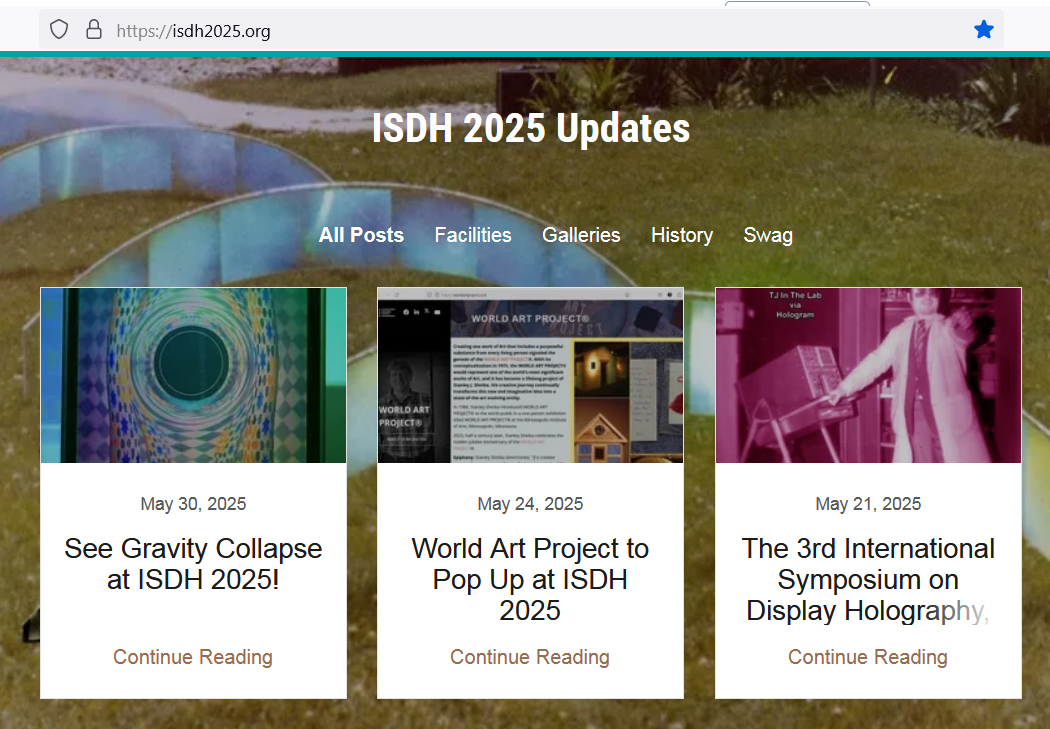The height and width of the screenshot is (729, 1050).
Task: Go to the Swag category
Action: [x=768, y=235]
